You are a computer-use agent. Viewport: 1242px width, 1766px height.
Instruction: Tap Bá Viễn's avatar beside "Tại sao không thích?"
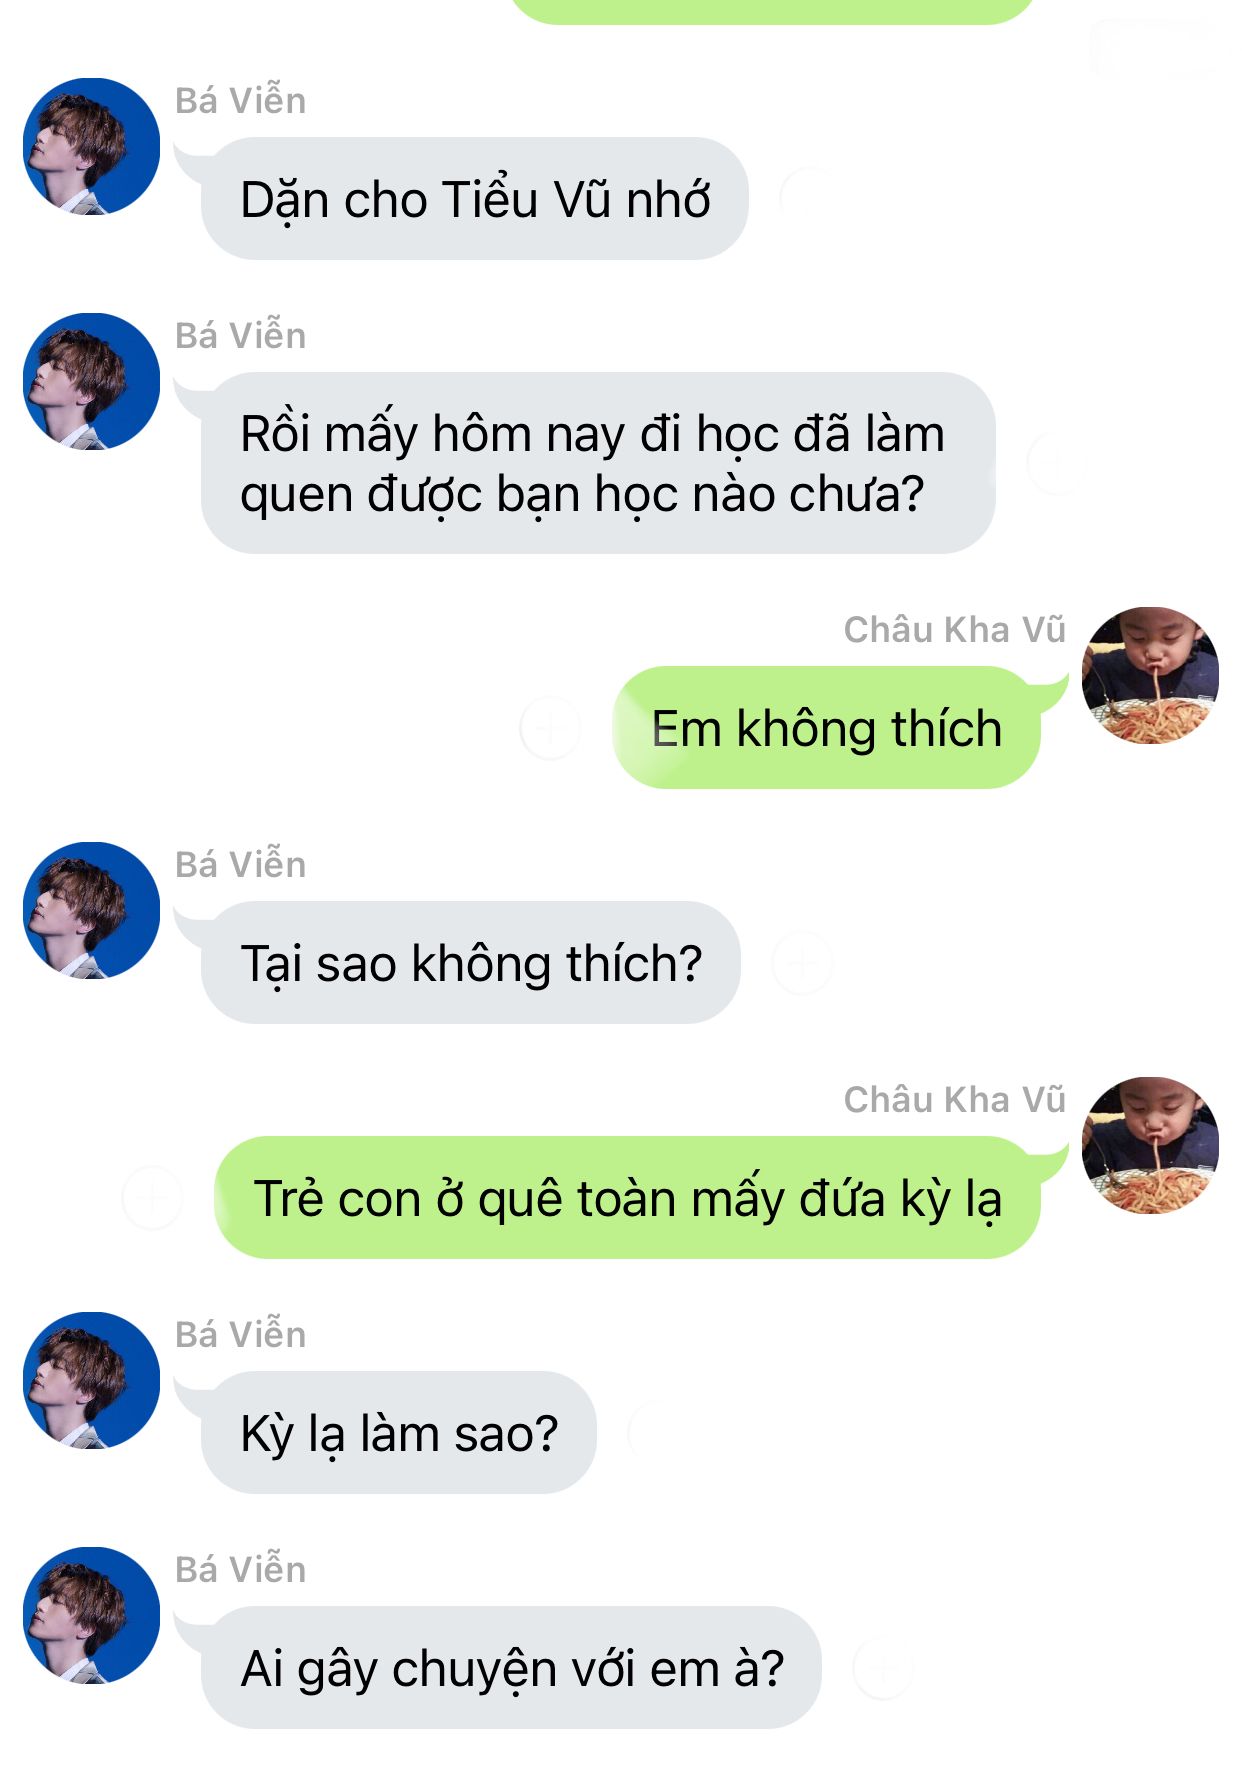(x=91, y=910)
